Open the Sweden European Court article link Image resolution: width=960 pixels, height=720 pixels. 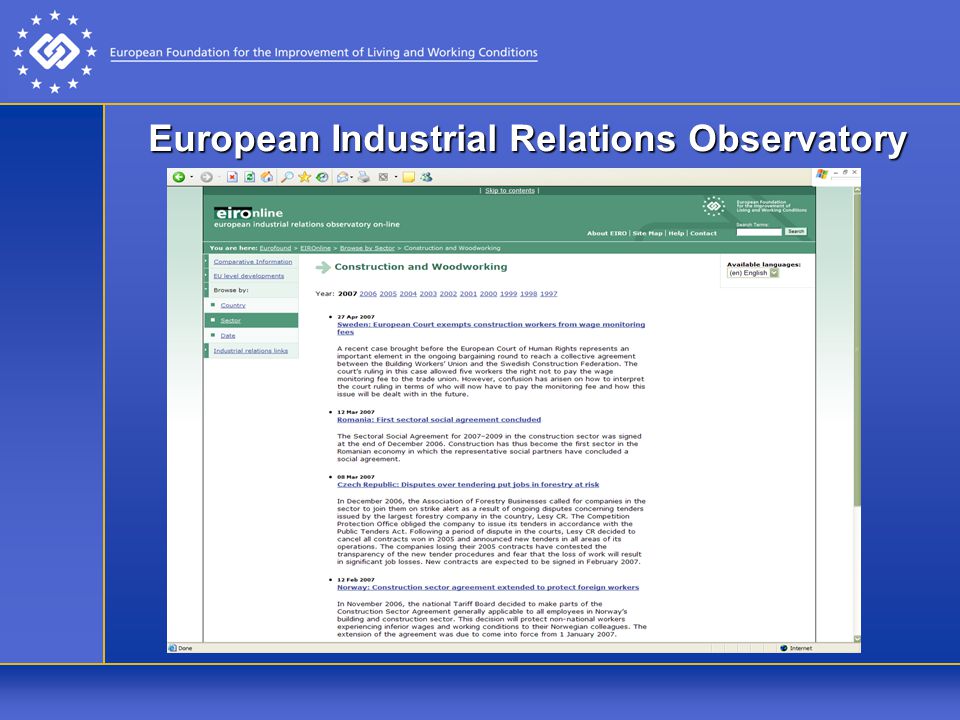pos(491,328)
